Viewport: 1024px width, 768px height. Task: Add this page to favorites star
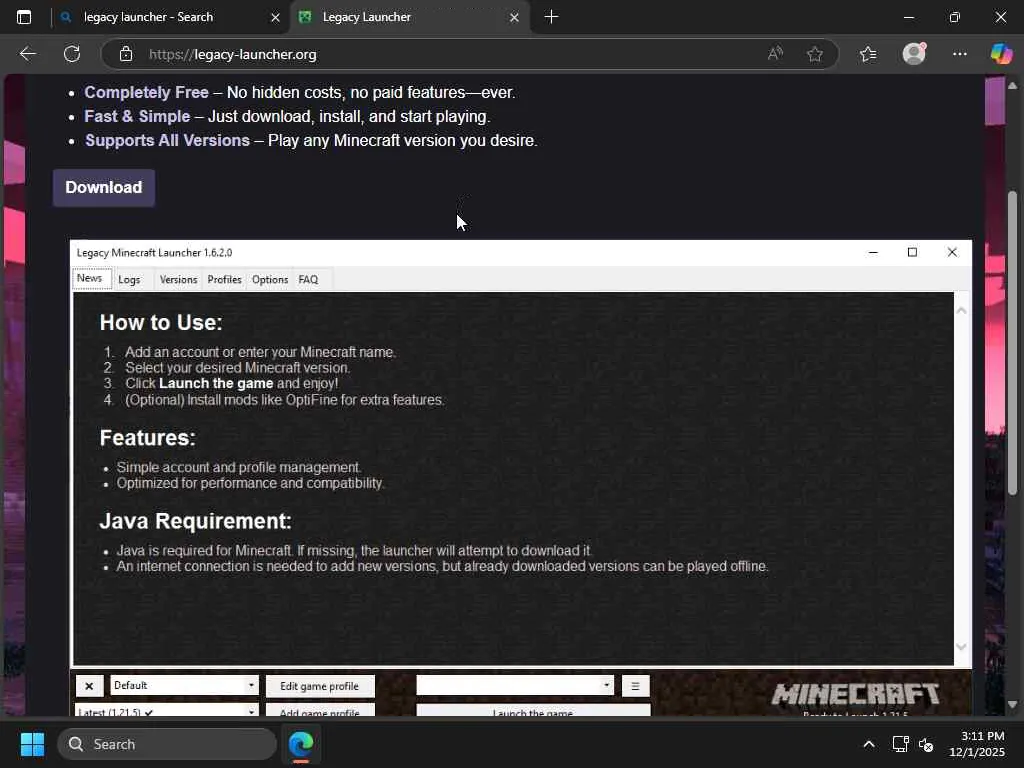pyautogui.click(x=814, y=54)
